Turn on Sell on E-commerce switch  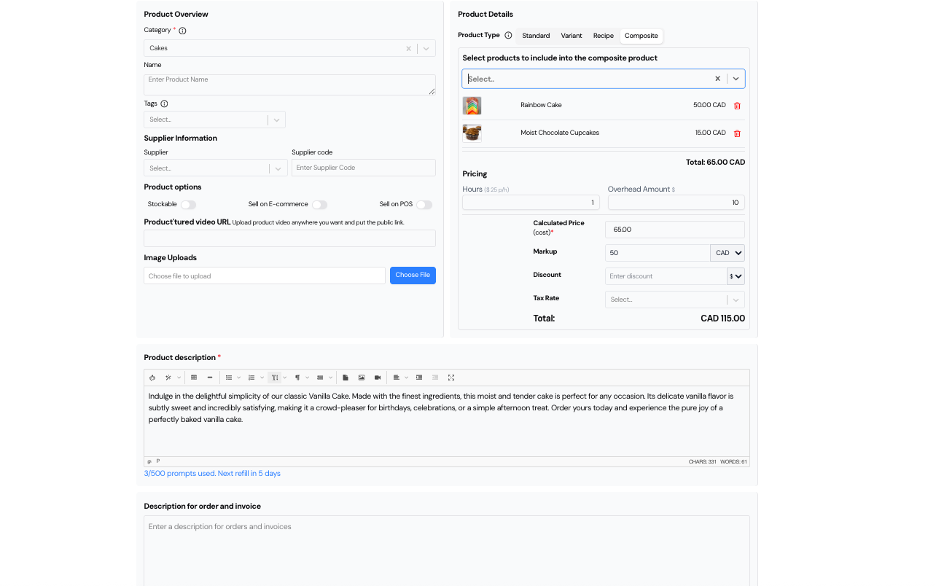point(319,204)
